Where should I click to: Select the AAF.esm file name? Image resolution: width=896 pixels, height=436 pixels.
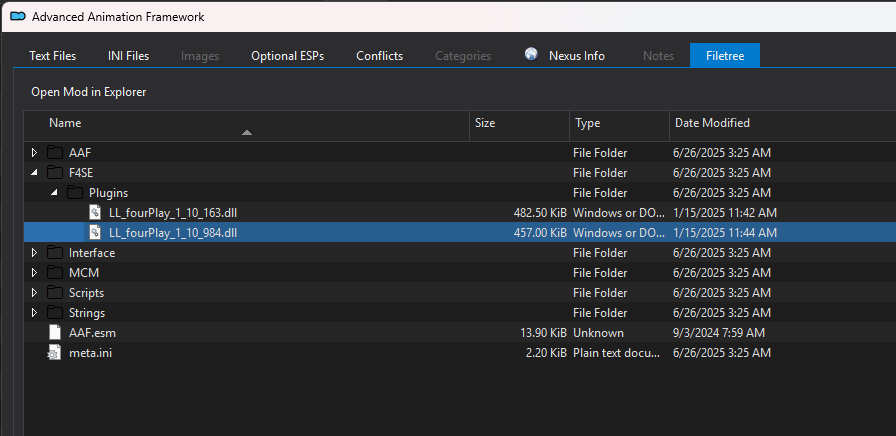[x=93, y=333]
